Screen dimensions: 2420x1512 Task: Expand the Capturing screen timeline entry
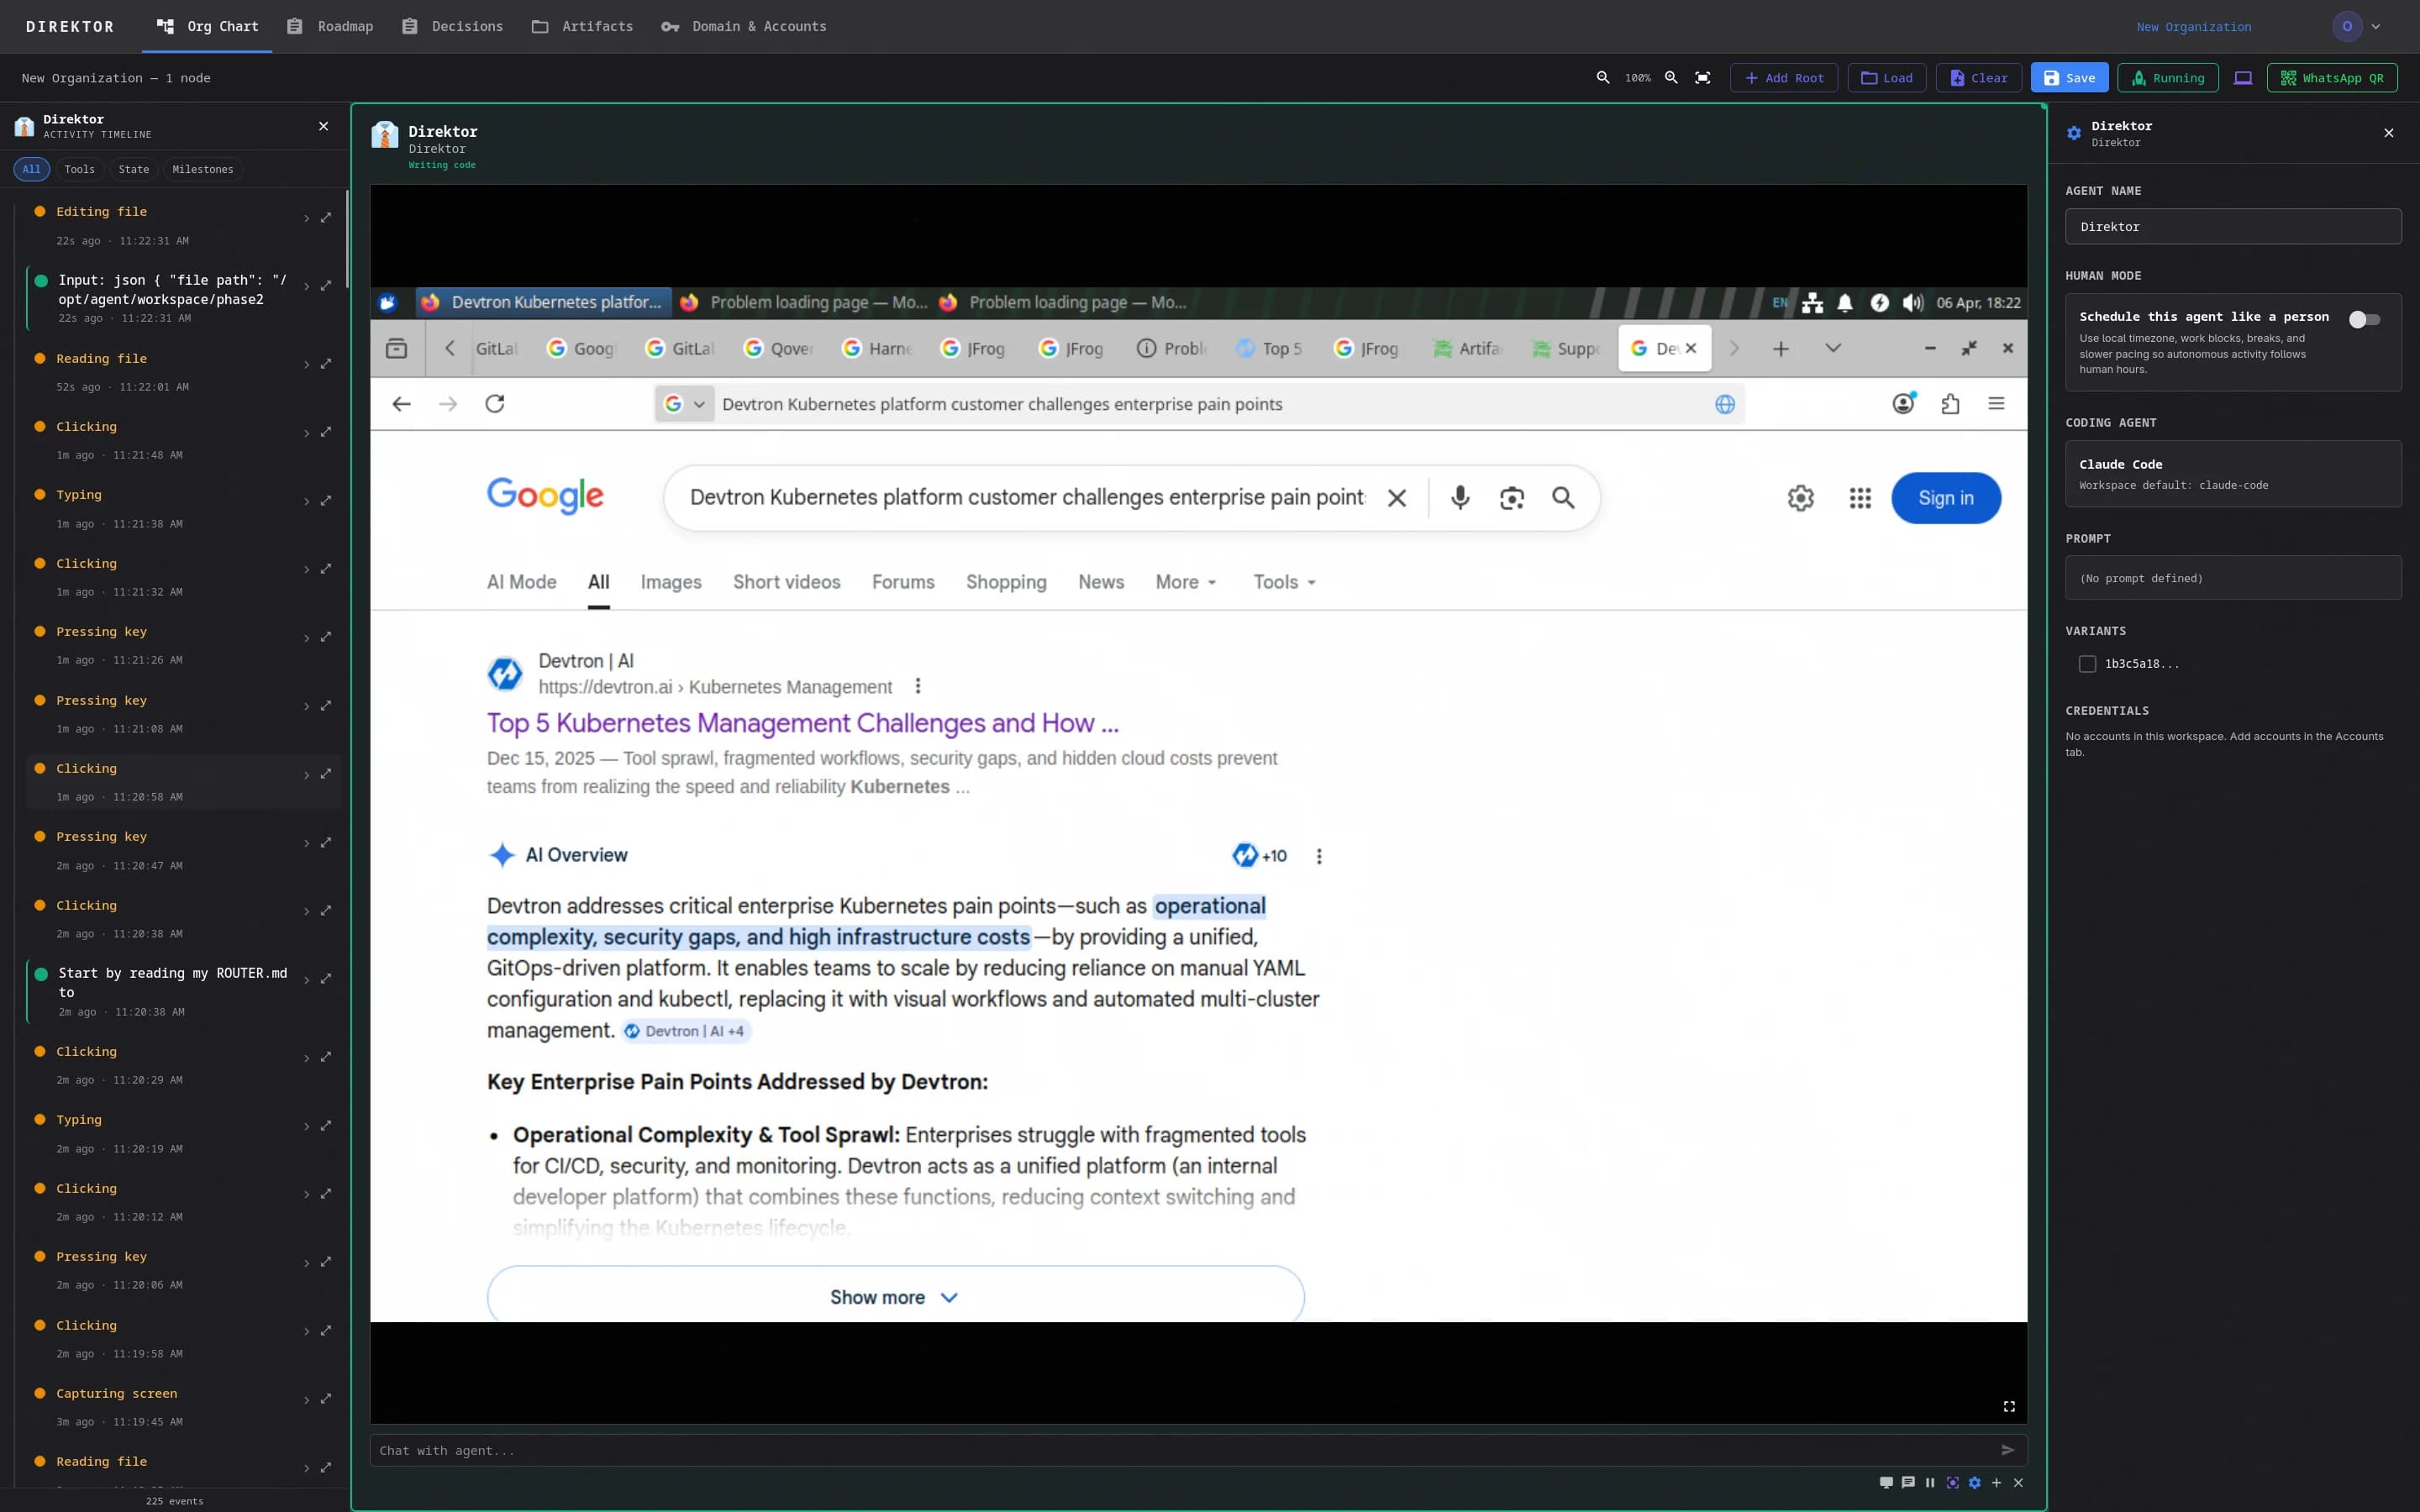pos(306,1400)
